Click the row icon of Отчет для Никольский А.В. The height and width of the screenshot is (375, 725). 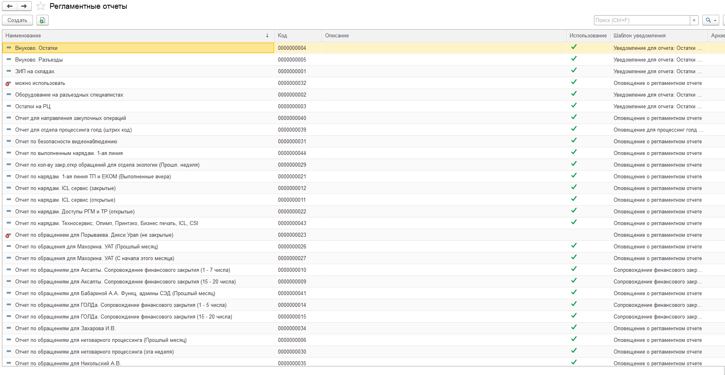pos(9,363)
